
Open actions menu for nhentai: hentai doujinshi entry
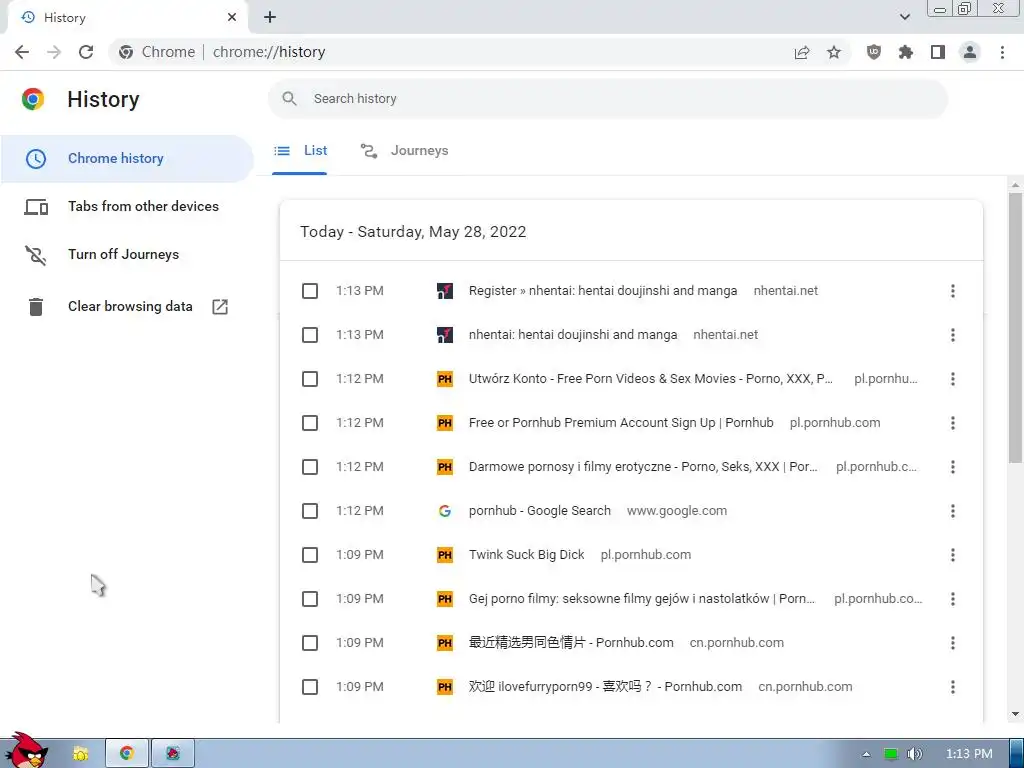point(953,335)
